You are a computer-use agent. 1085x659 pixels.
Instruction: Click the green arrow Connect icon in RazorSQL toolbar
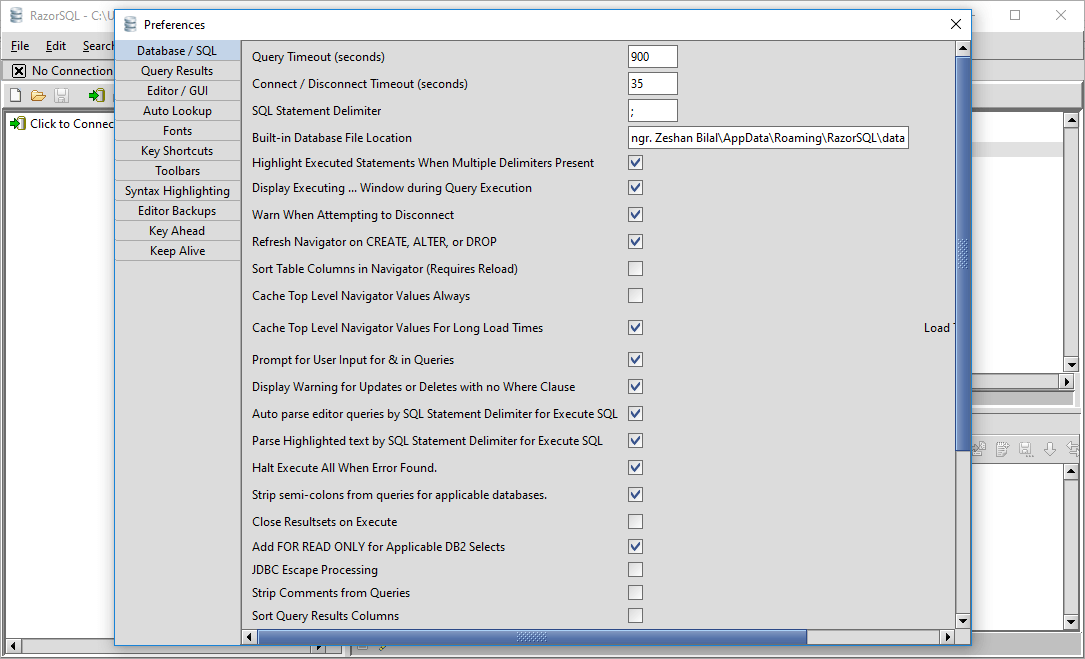[96, 95]
